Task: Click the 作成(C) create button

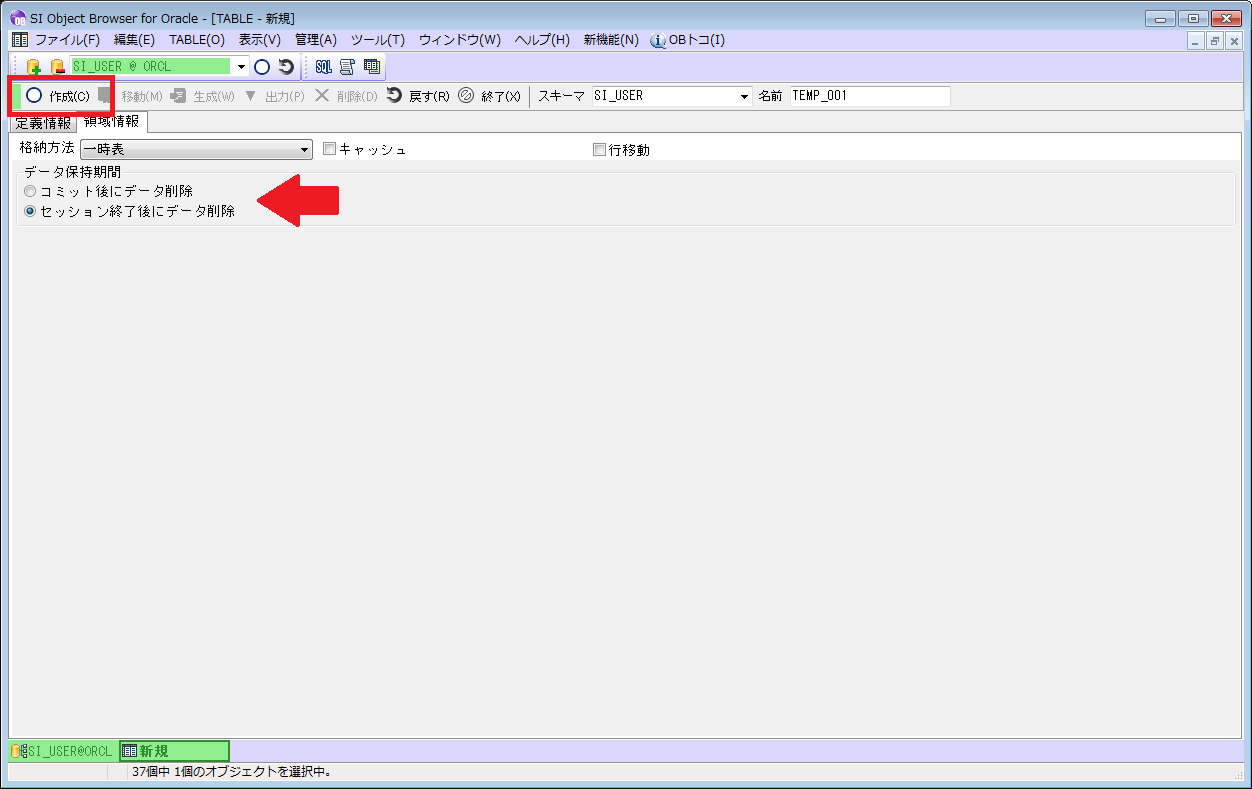Action: tap(60, 96)
